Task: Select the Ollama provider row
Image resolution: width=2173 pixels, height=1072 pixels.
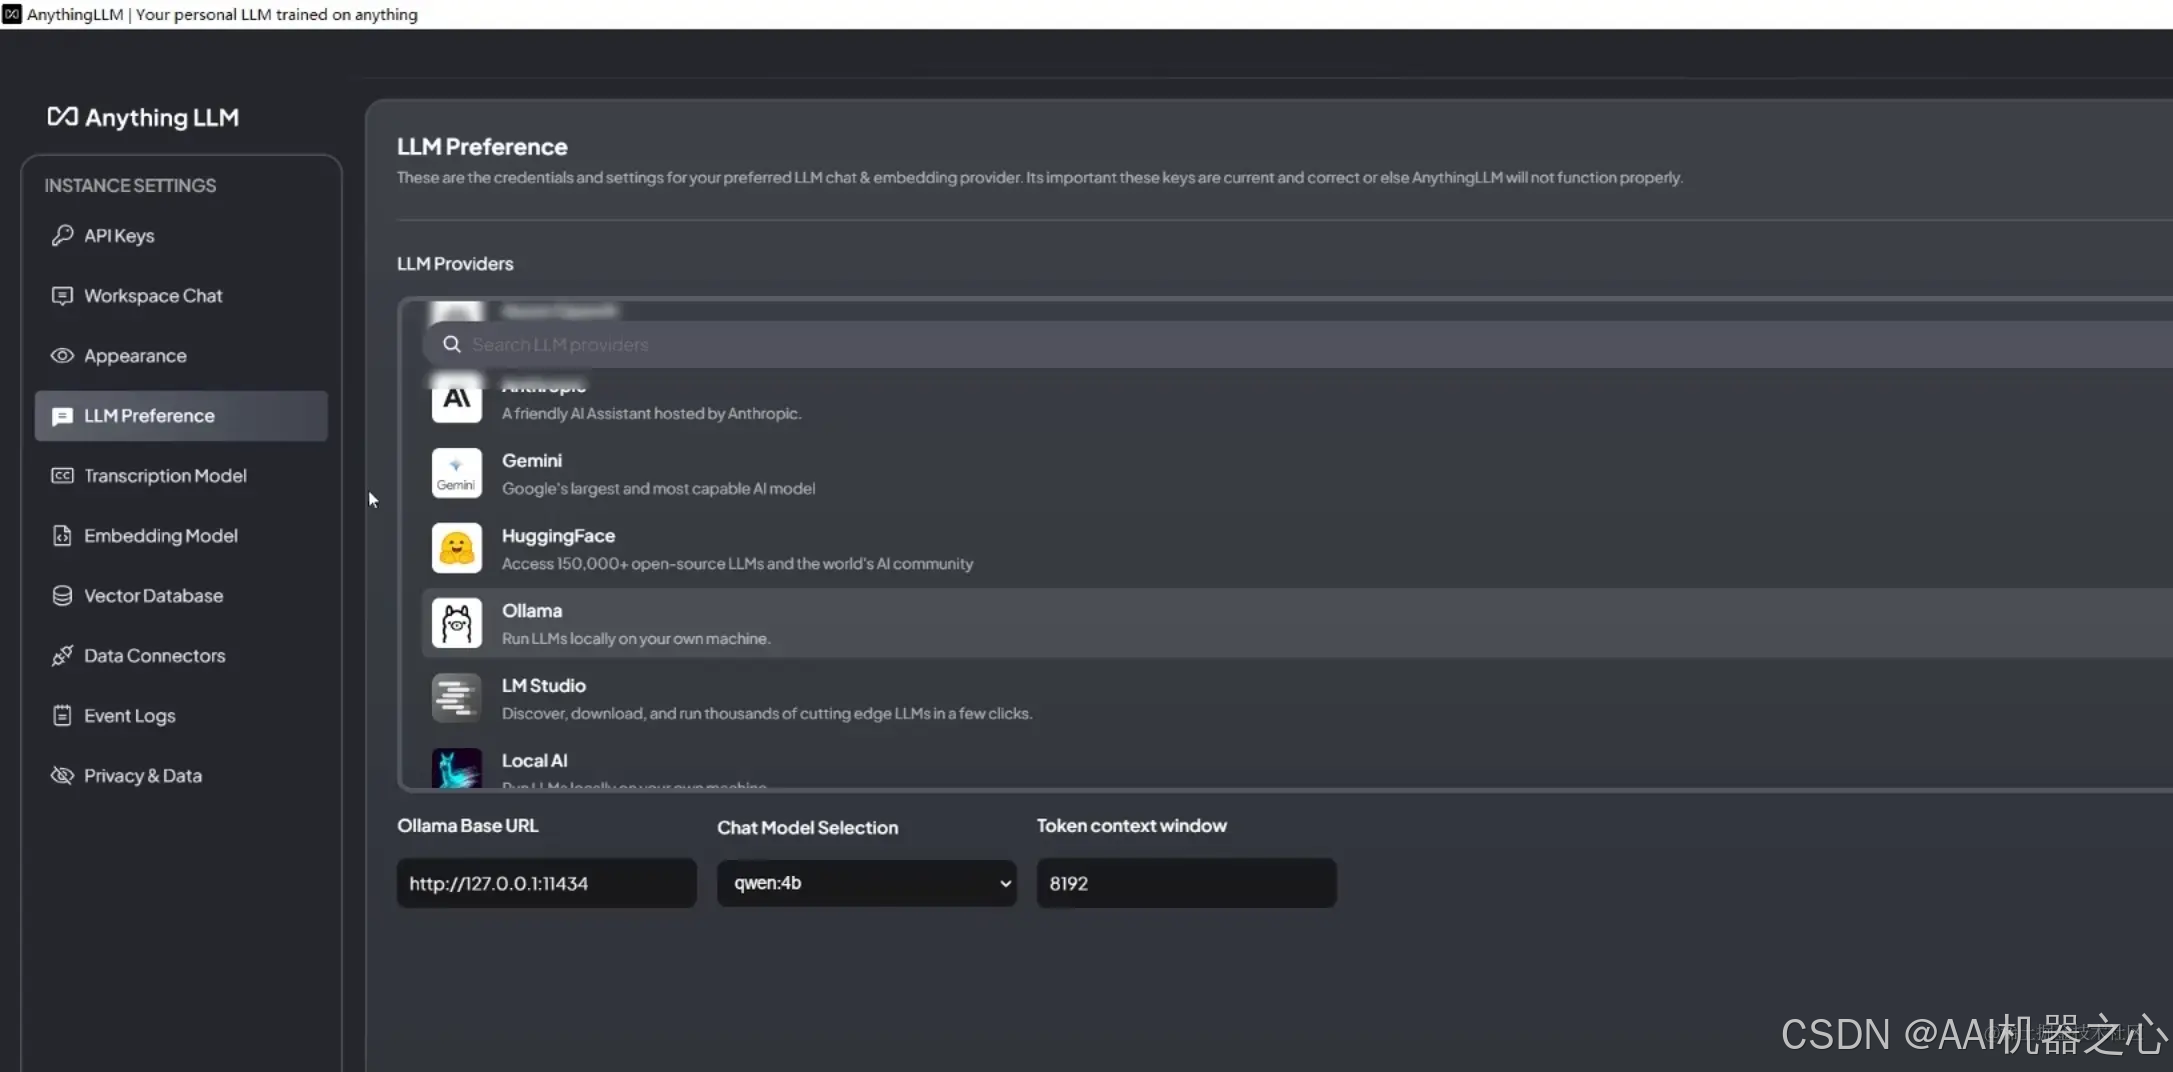Action: tap(1297, 623)
